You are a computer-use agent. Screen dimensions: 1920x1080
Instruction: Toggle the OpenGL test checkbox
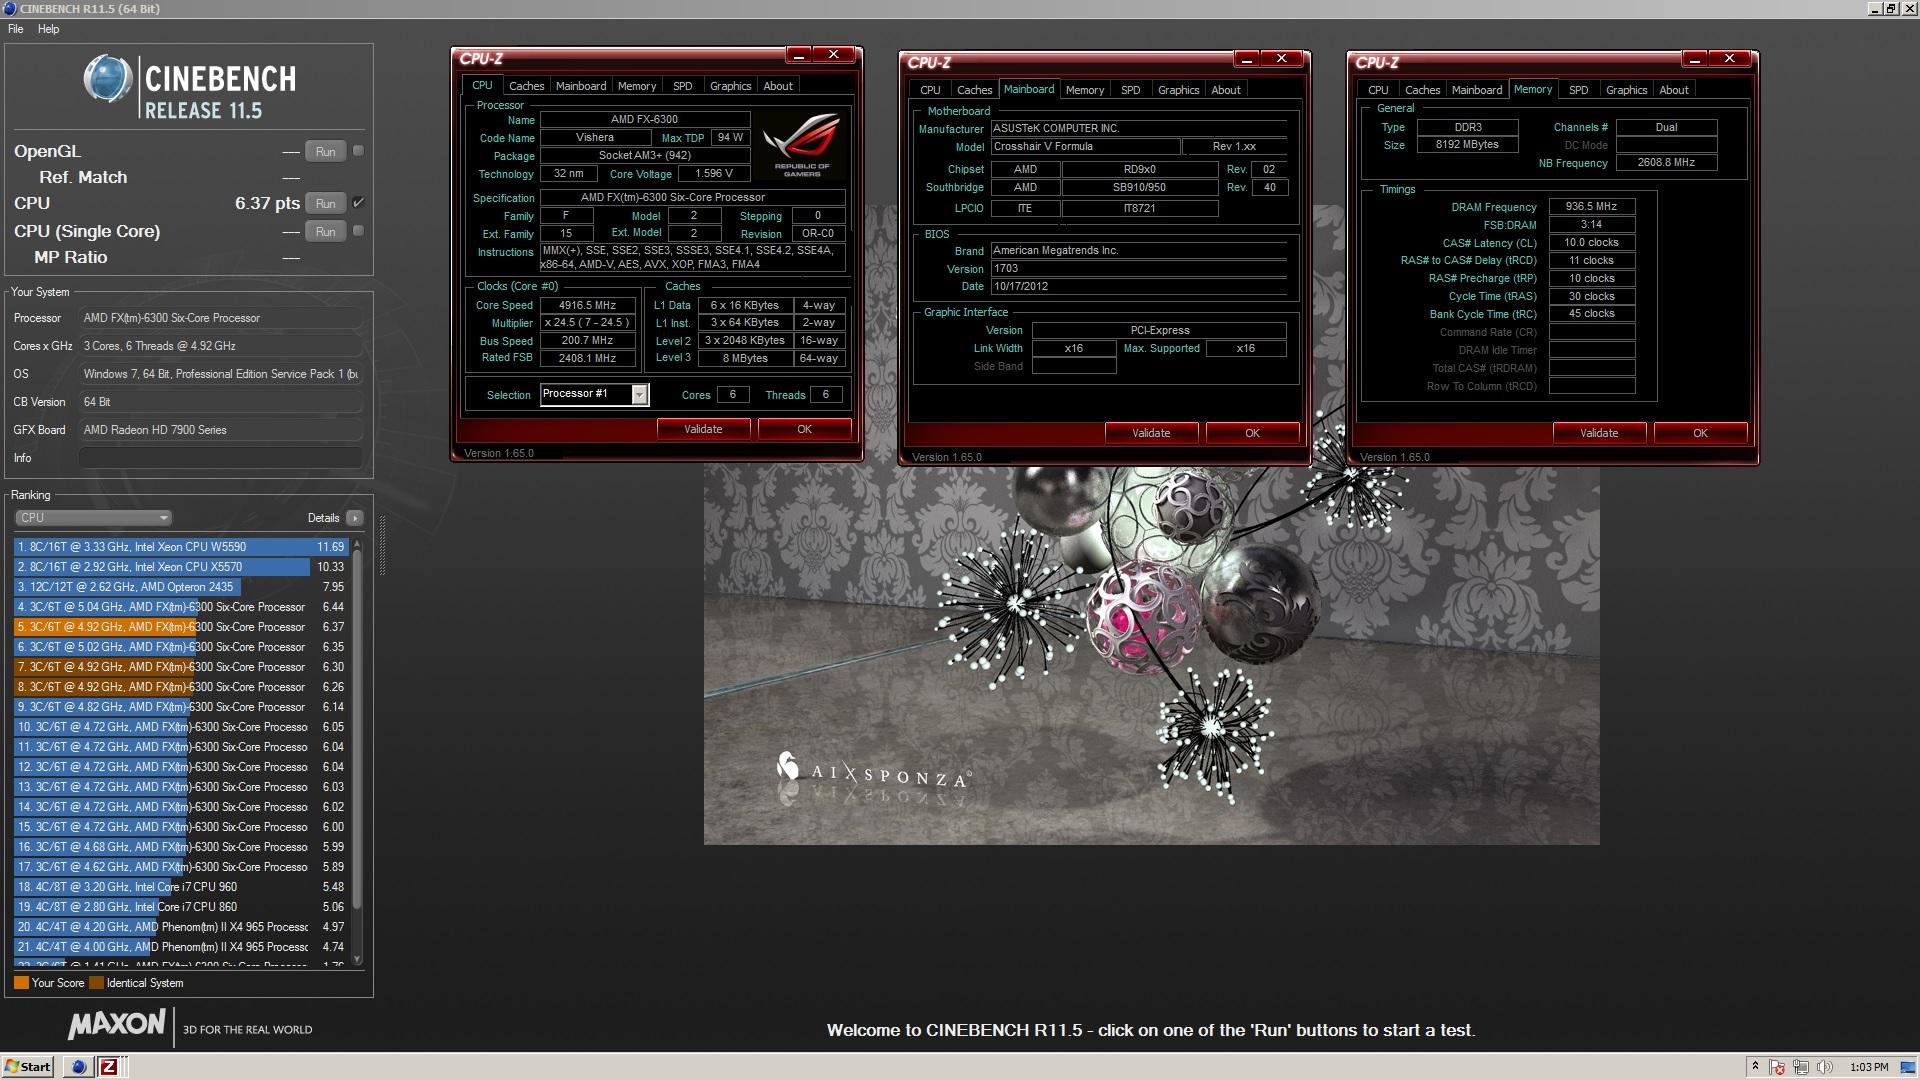(x=358, y=151)
